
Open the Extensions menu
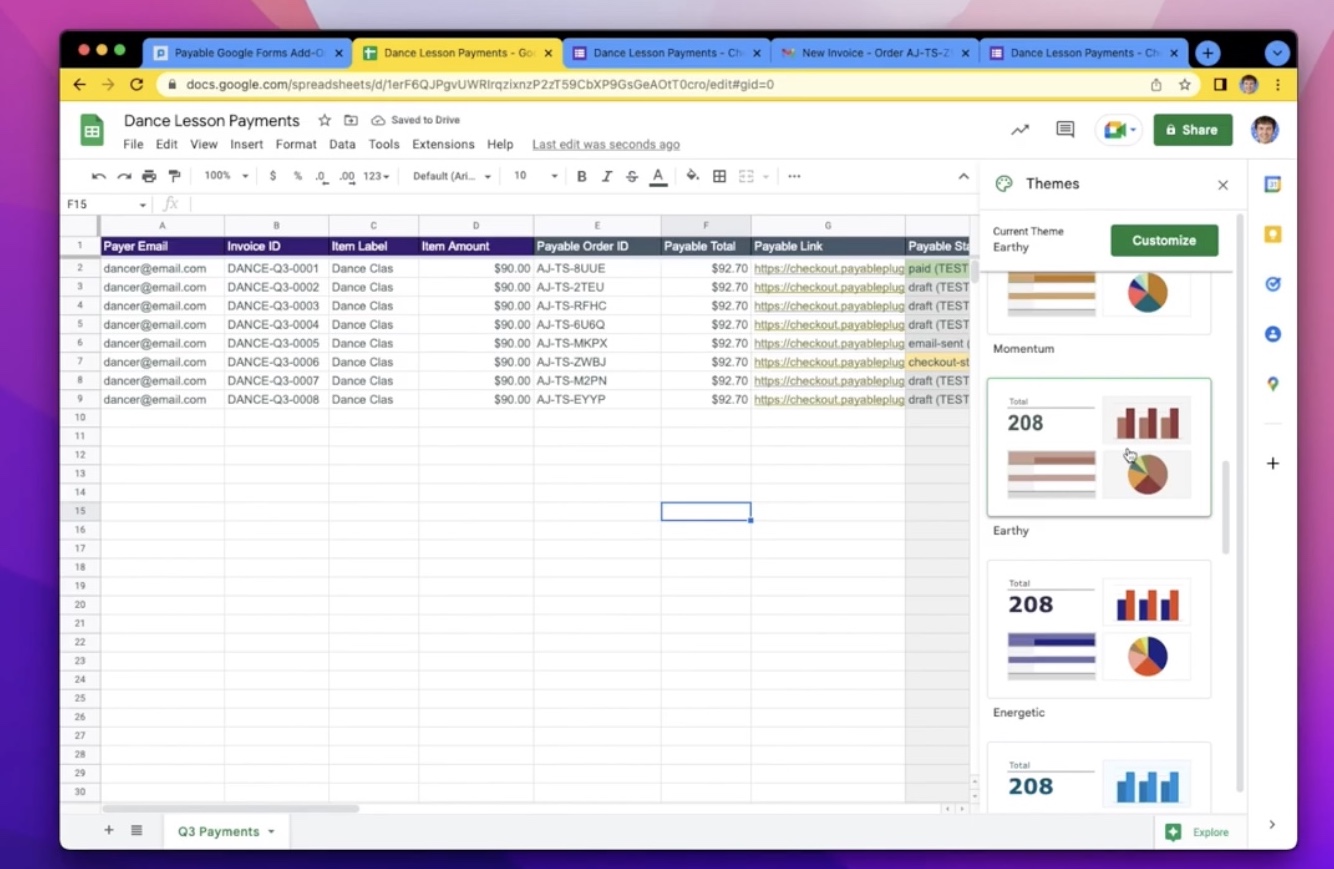click(443, 144)
